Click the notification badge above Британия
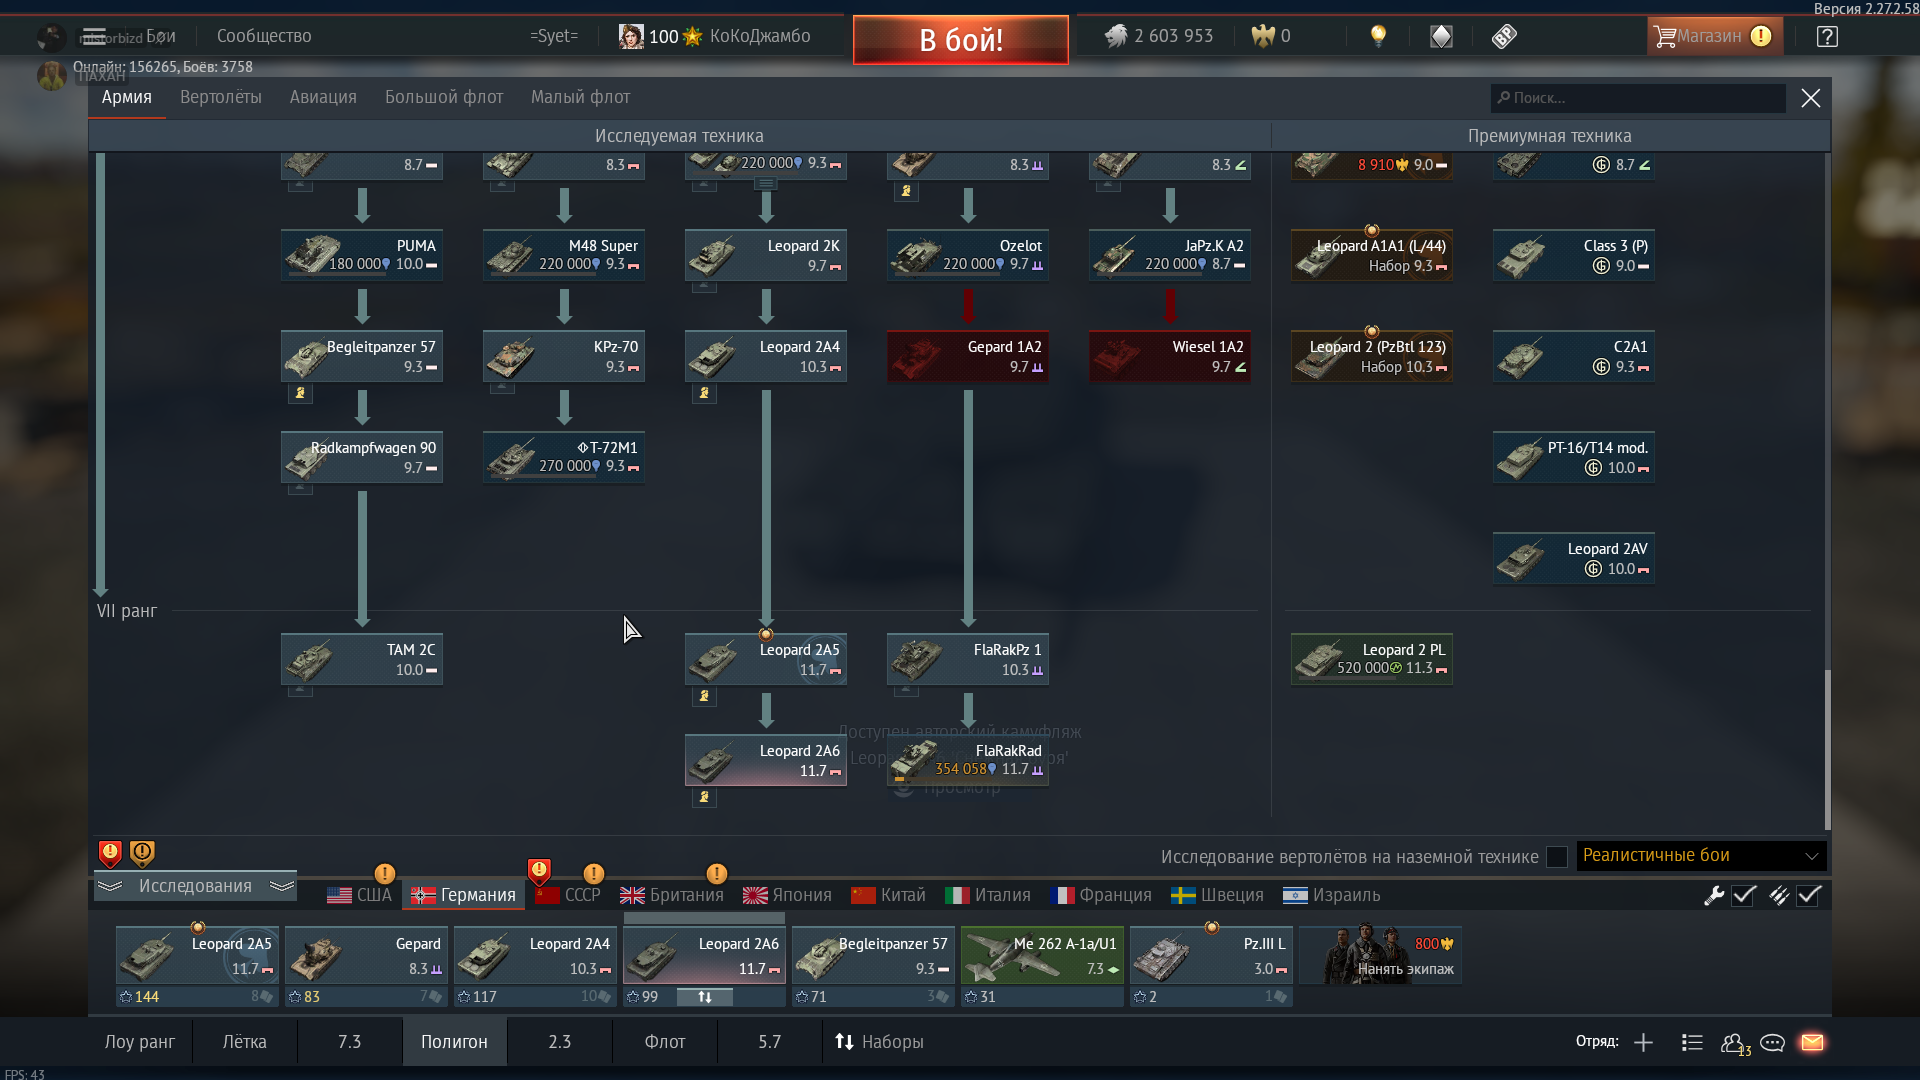Viewport: 1920px width, 1080px height. [x=716, y=873]
